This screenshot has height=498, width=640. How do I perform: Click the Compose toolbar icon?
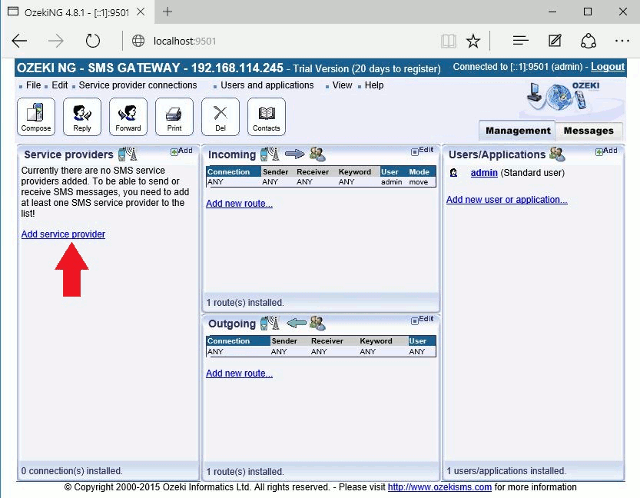[36, 117]
